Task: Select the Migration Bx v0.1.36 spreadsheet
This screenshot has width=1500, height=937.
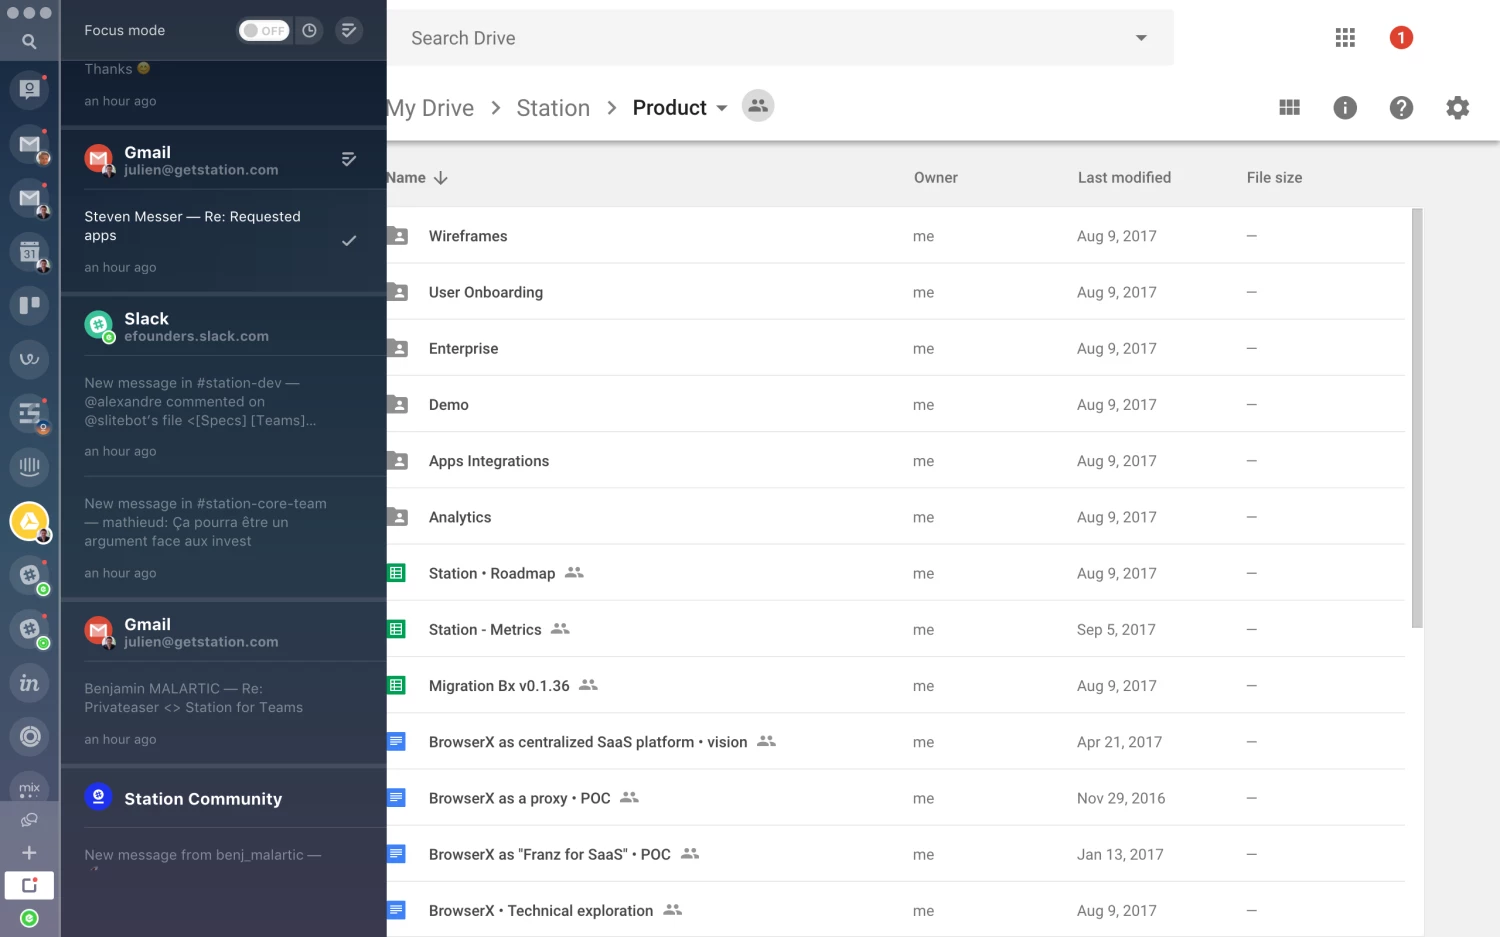Action: point(896,685)
